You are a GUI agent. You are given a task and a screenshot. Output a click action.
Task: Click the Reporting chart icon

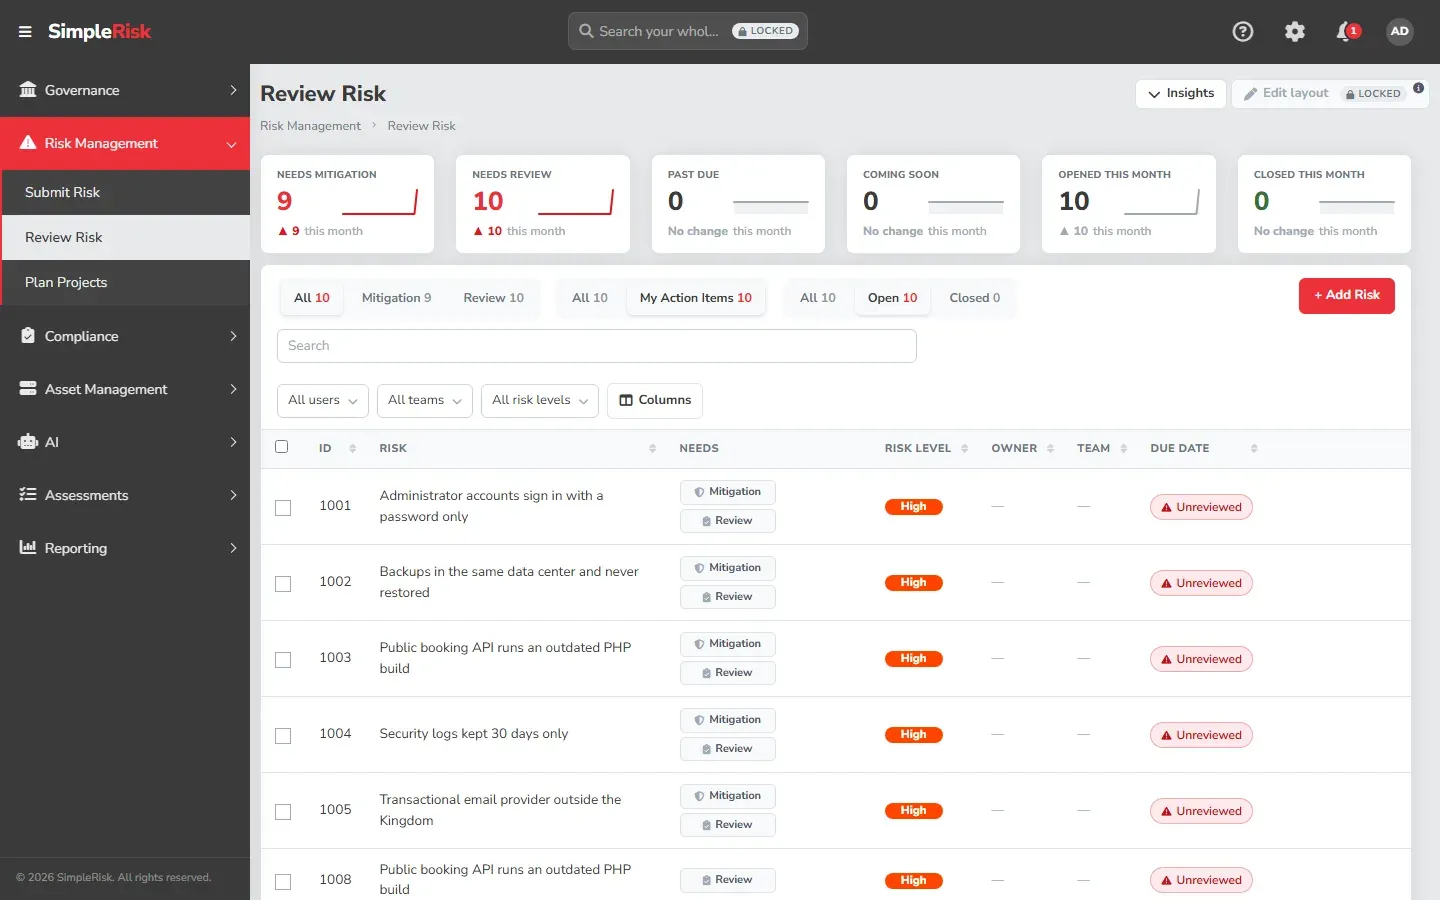click(28, 548)
